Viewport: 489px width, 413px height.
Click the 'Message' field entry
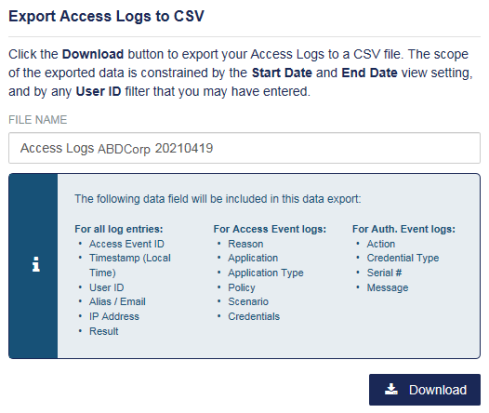click(x=387, y=287)
